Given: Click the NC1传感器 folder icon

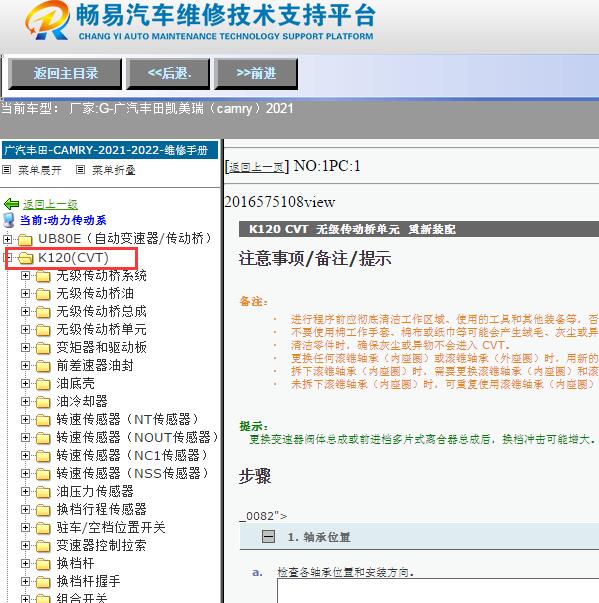Looking at the screenshot, I should point(43,456).
